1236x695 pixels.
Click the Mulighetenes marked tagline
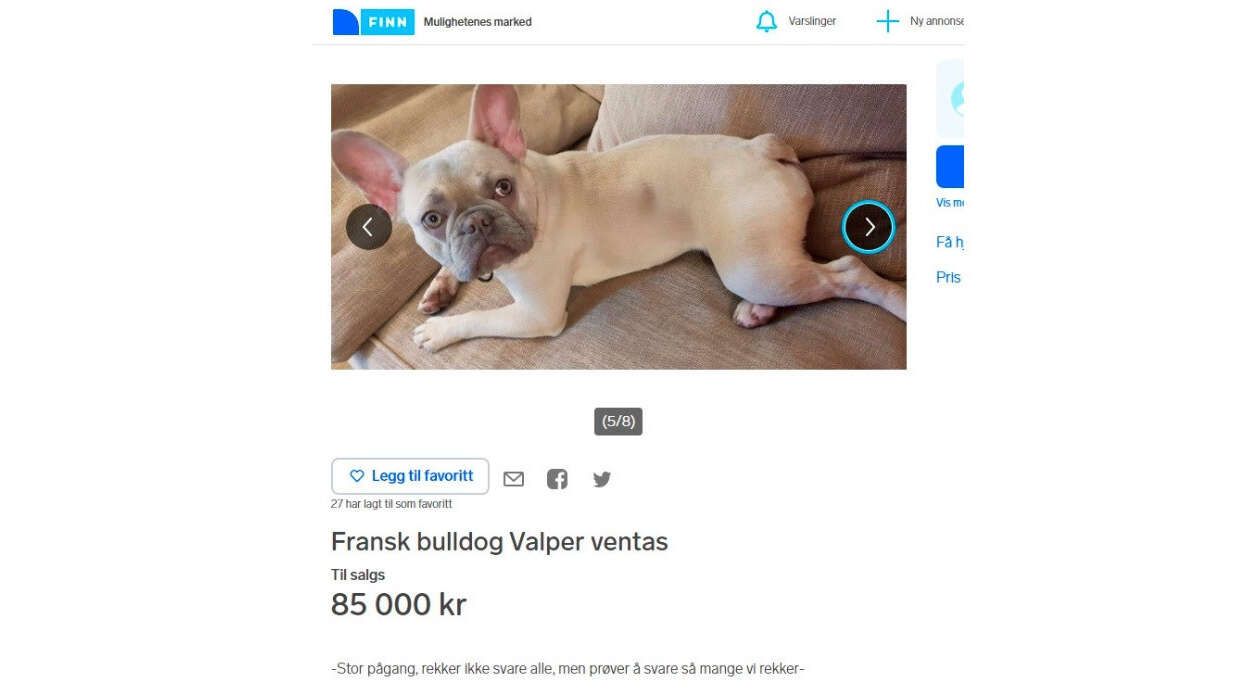[x=478, y=22]
